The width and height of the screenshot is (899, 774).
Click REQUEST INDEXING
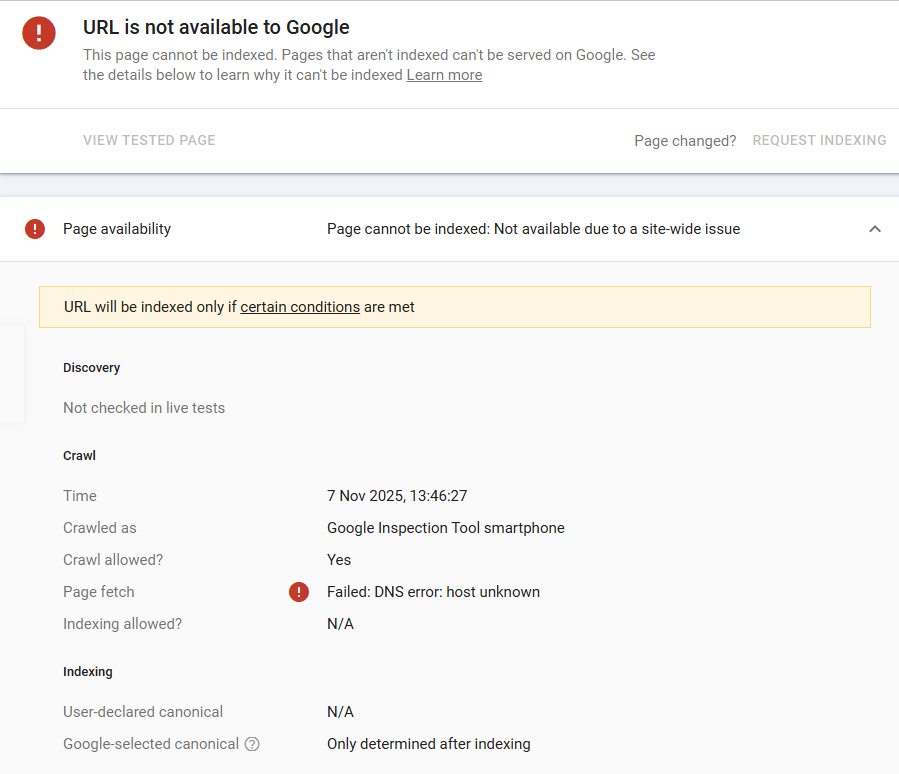coord(819,141)
